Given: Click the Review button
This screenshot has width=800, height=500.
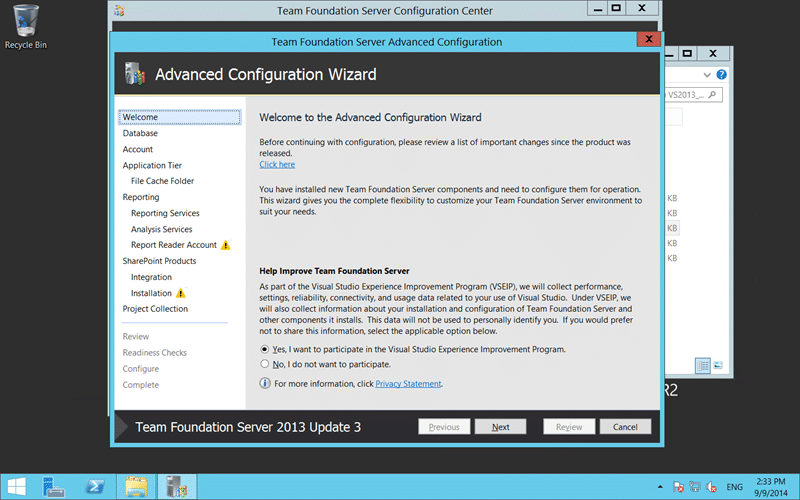Looking at the screenshot, I should pos(569,427).
